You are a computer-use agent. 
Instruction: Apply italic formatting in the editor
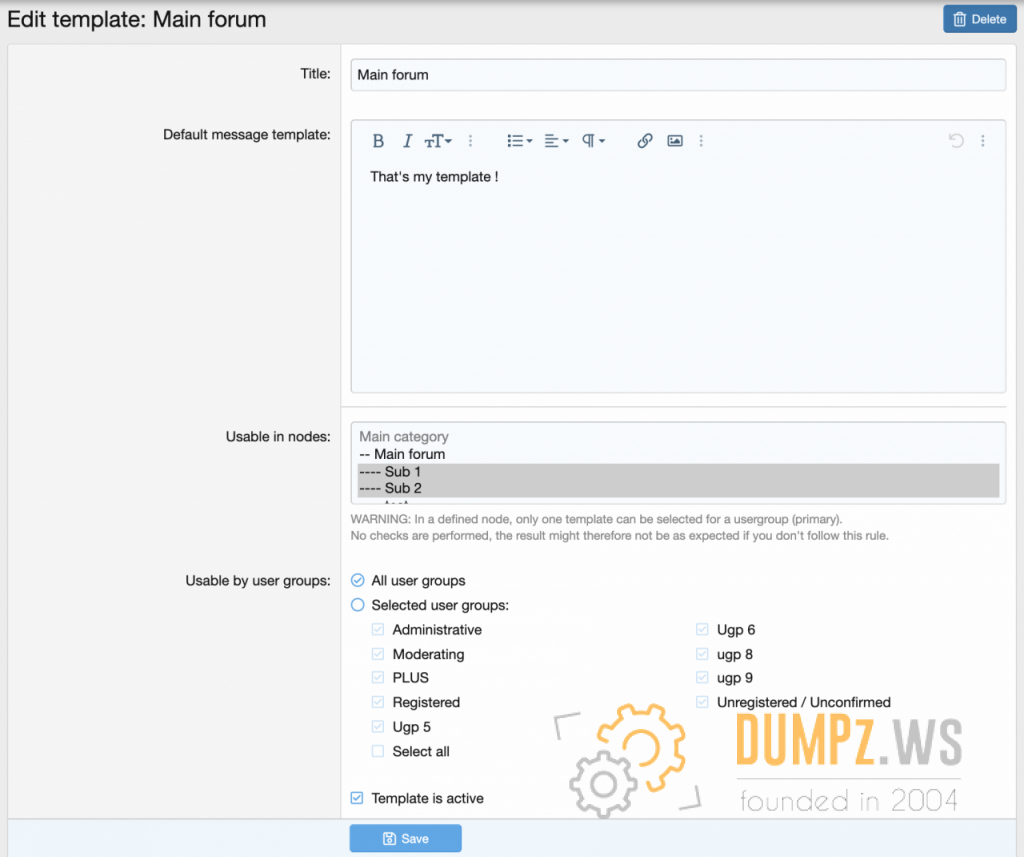click(407, 141)
